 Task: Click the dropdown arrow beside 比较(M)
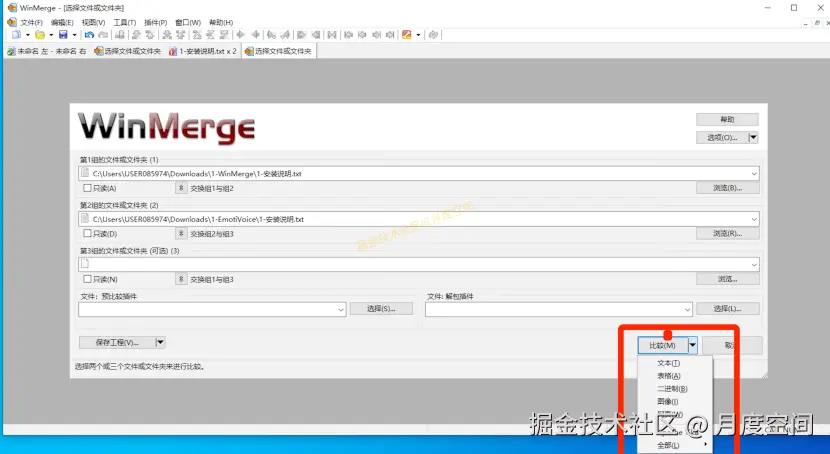pos(692,346)
